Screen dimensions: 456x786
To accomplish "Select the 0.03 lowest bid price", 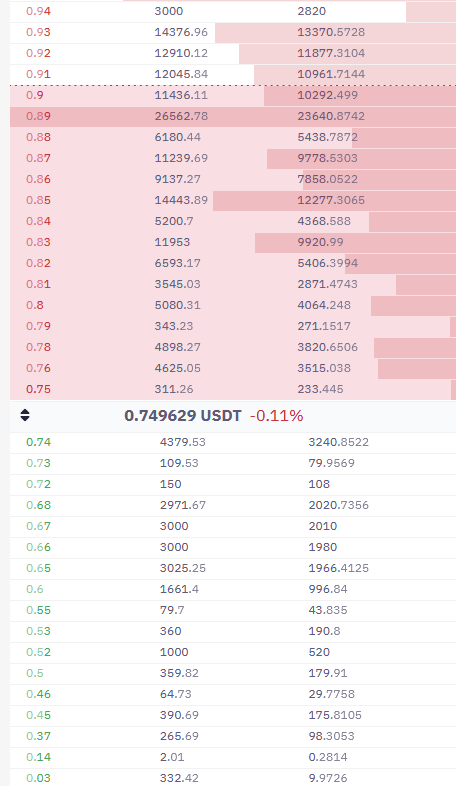I will (x=39, y=778).
